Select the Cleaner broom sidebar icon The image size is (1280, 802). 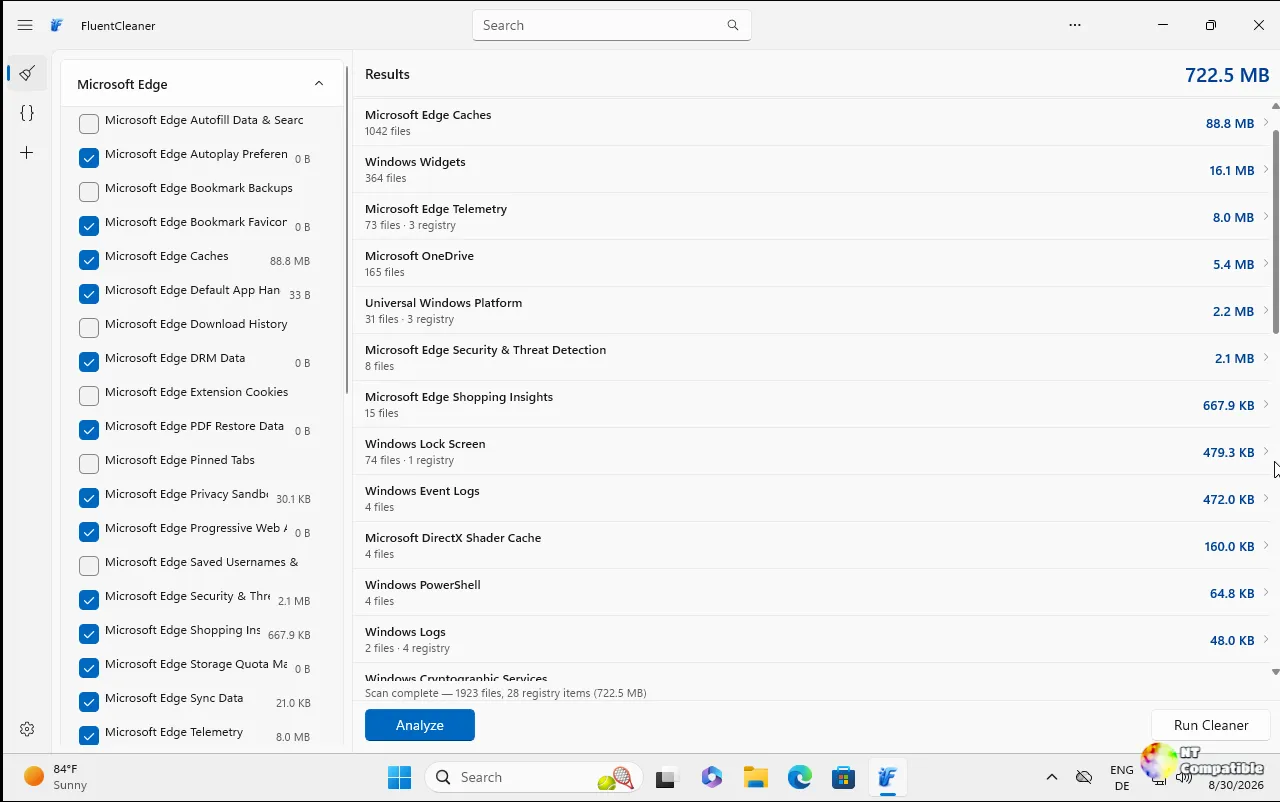point(27,73)
